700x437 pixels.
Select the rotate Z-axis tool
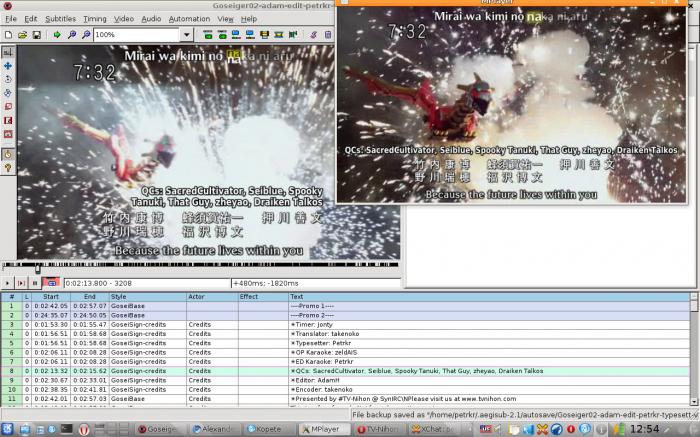[x=8, y=79]
